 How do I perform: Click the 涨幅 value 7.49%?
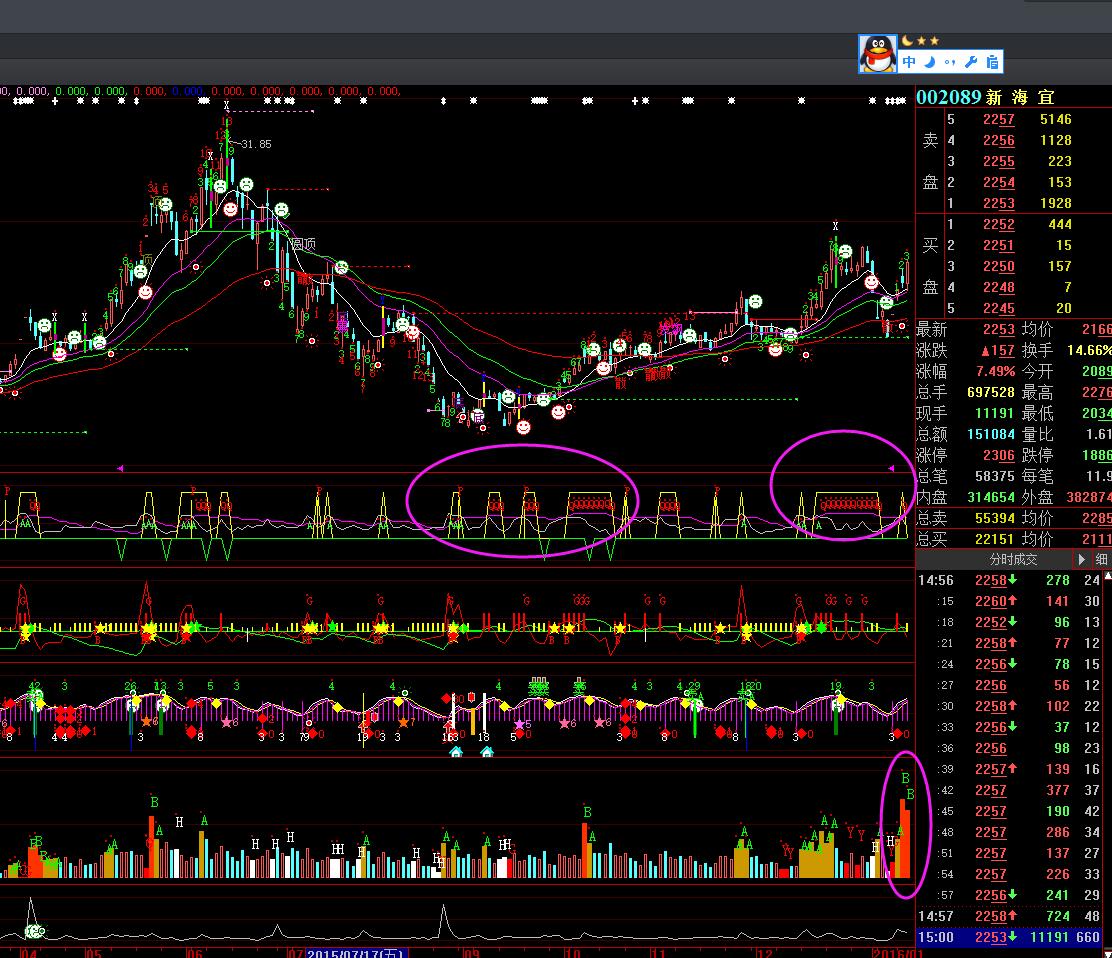point(996,372)
